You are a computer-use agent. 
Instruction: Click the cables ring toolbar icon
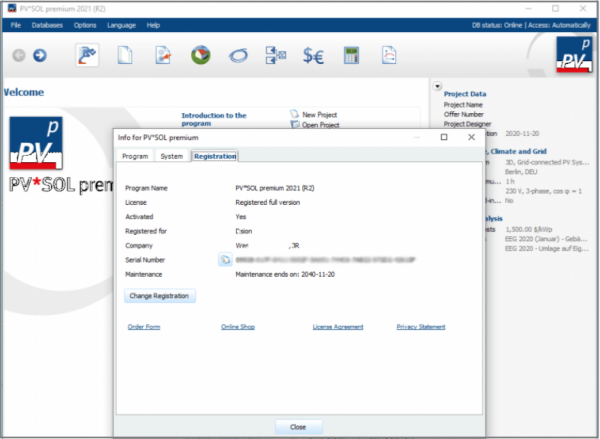[x=238, y=55]
